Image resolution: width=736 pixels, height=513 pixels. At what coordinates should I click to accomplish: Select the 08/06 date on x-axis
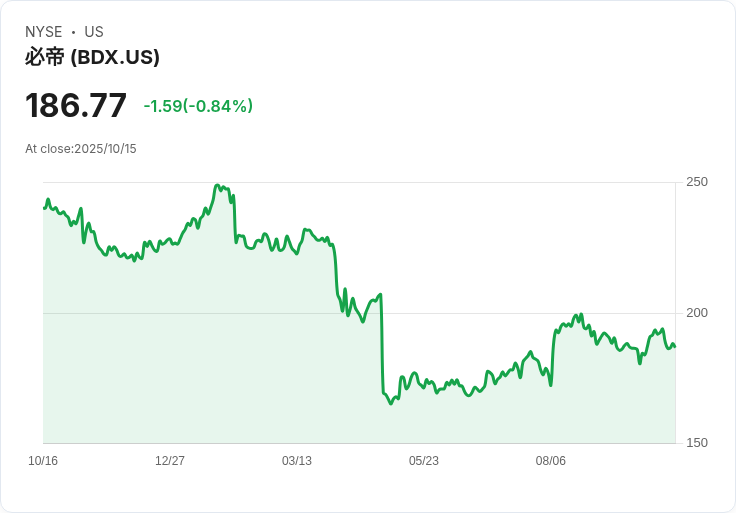tap(551, 461)
